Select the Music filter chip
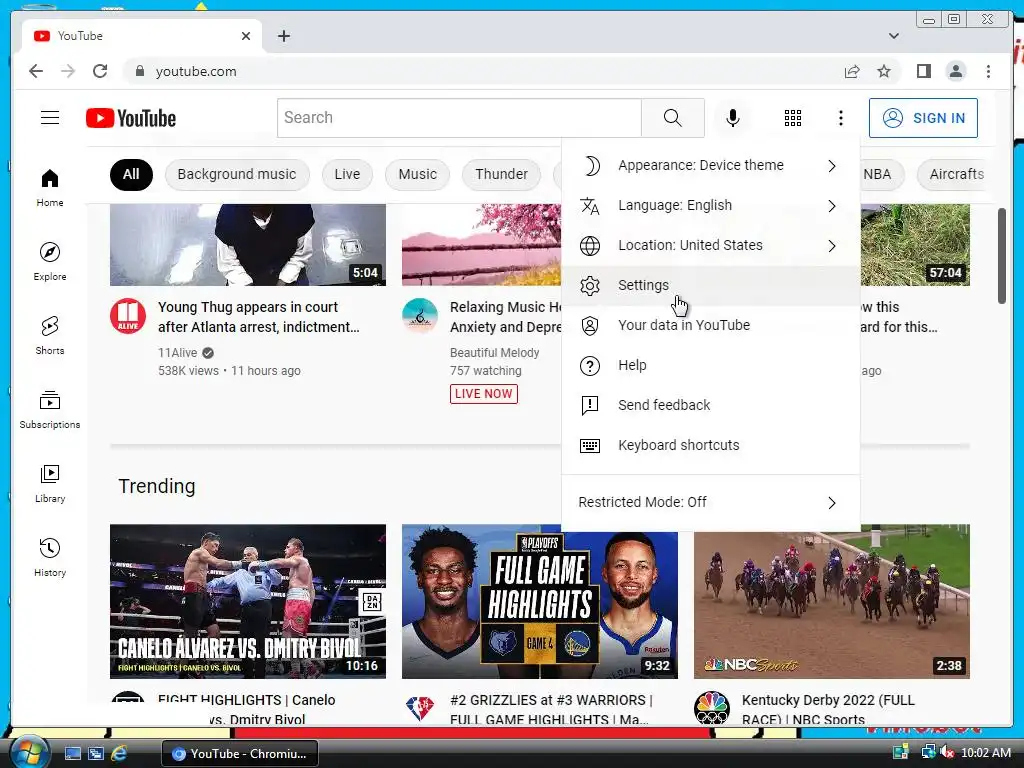Screen dimensions: 1024x768 (417, 174)
